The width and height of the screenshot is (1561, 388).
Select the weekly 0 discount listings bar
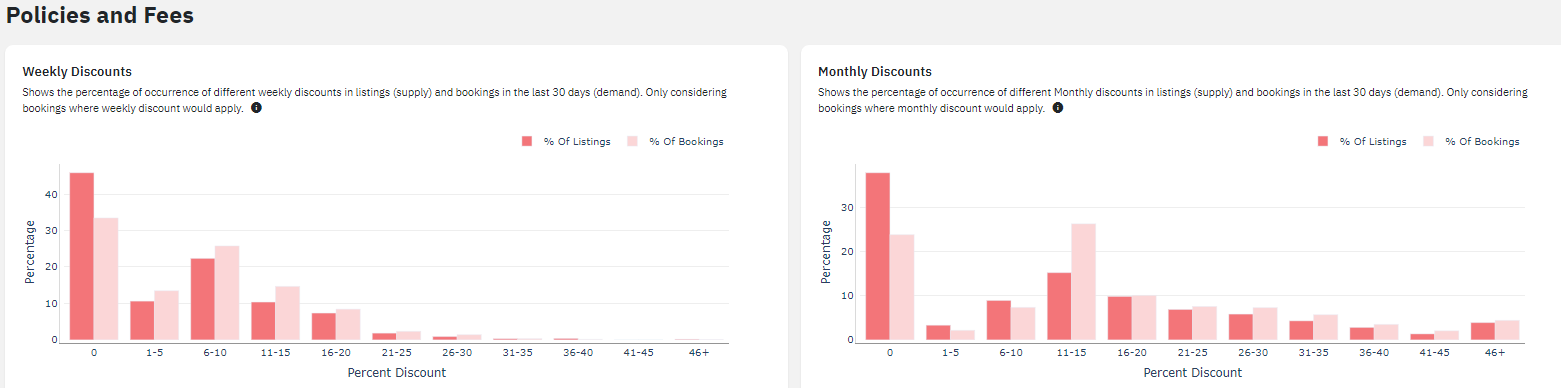pyautogui.click(x=82, y=257)
